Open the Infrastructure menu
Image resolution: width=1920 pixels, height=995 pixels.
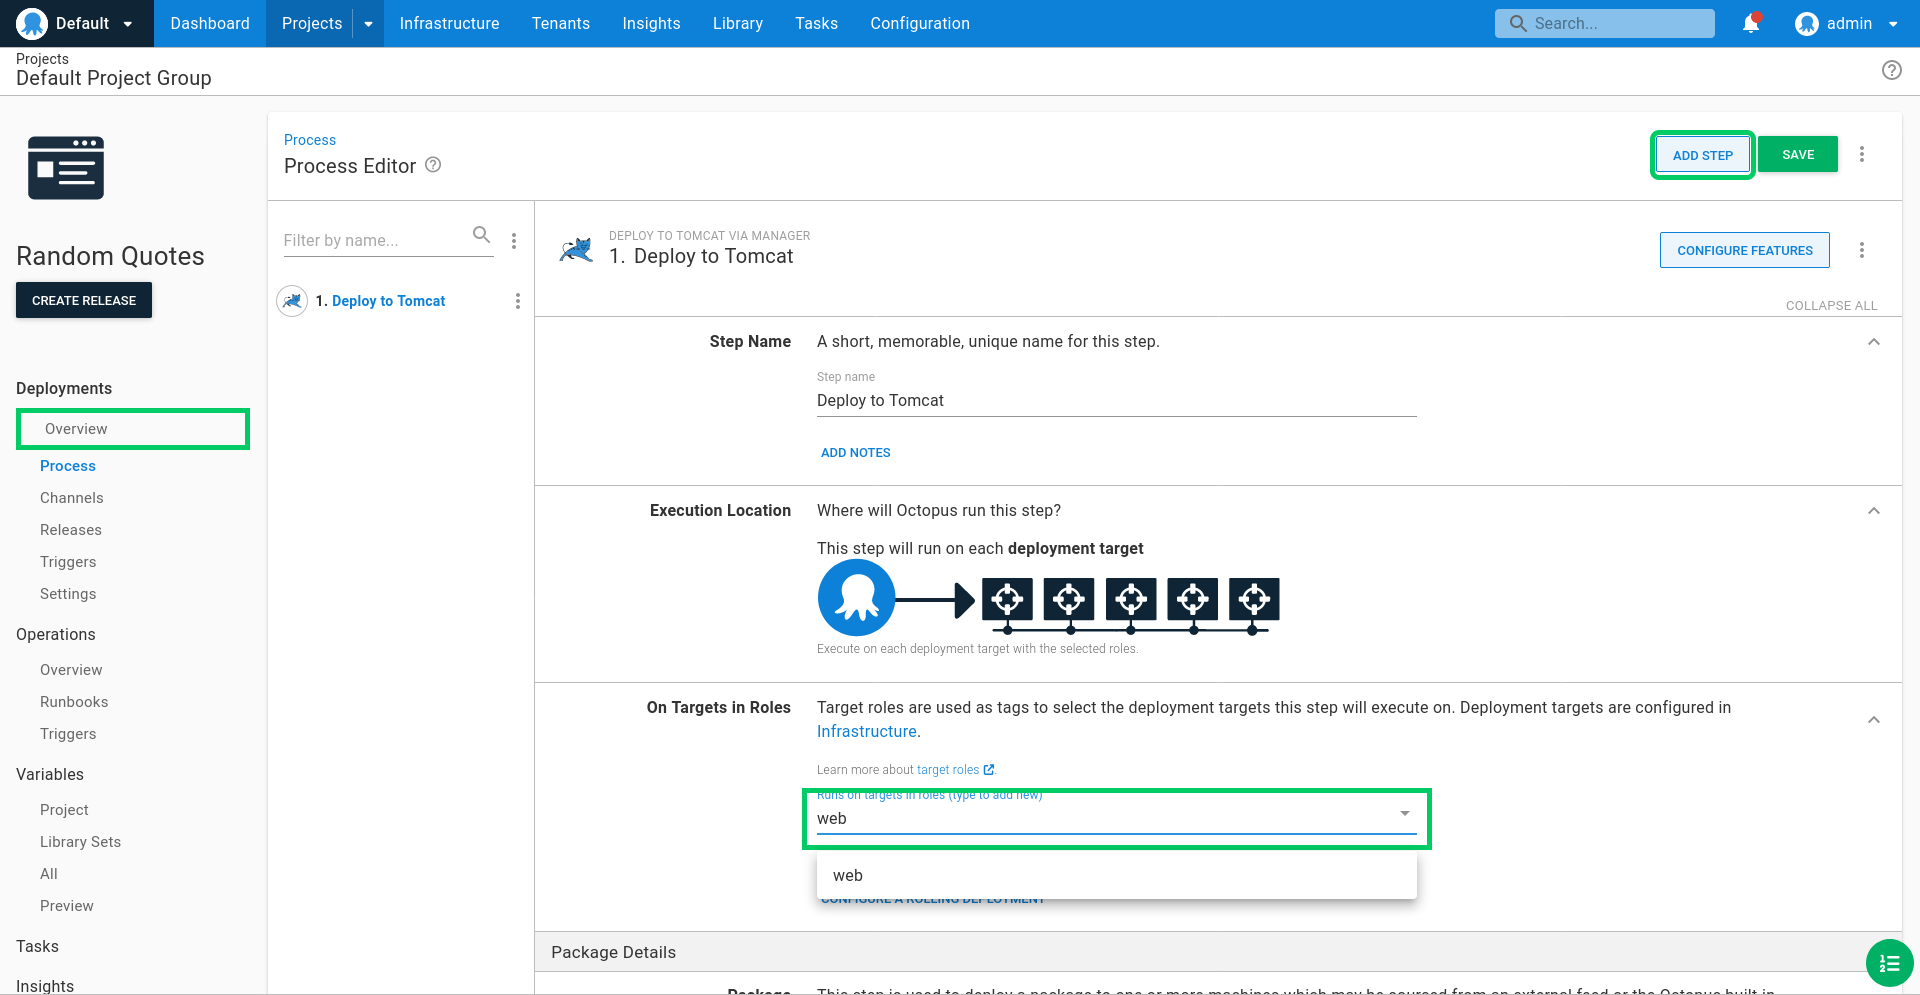449,23
